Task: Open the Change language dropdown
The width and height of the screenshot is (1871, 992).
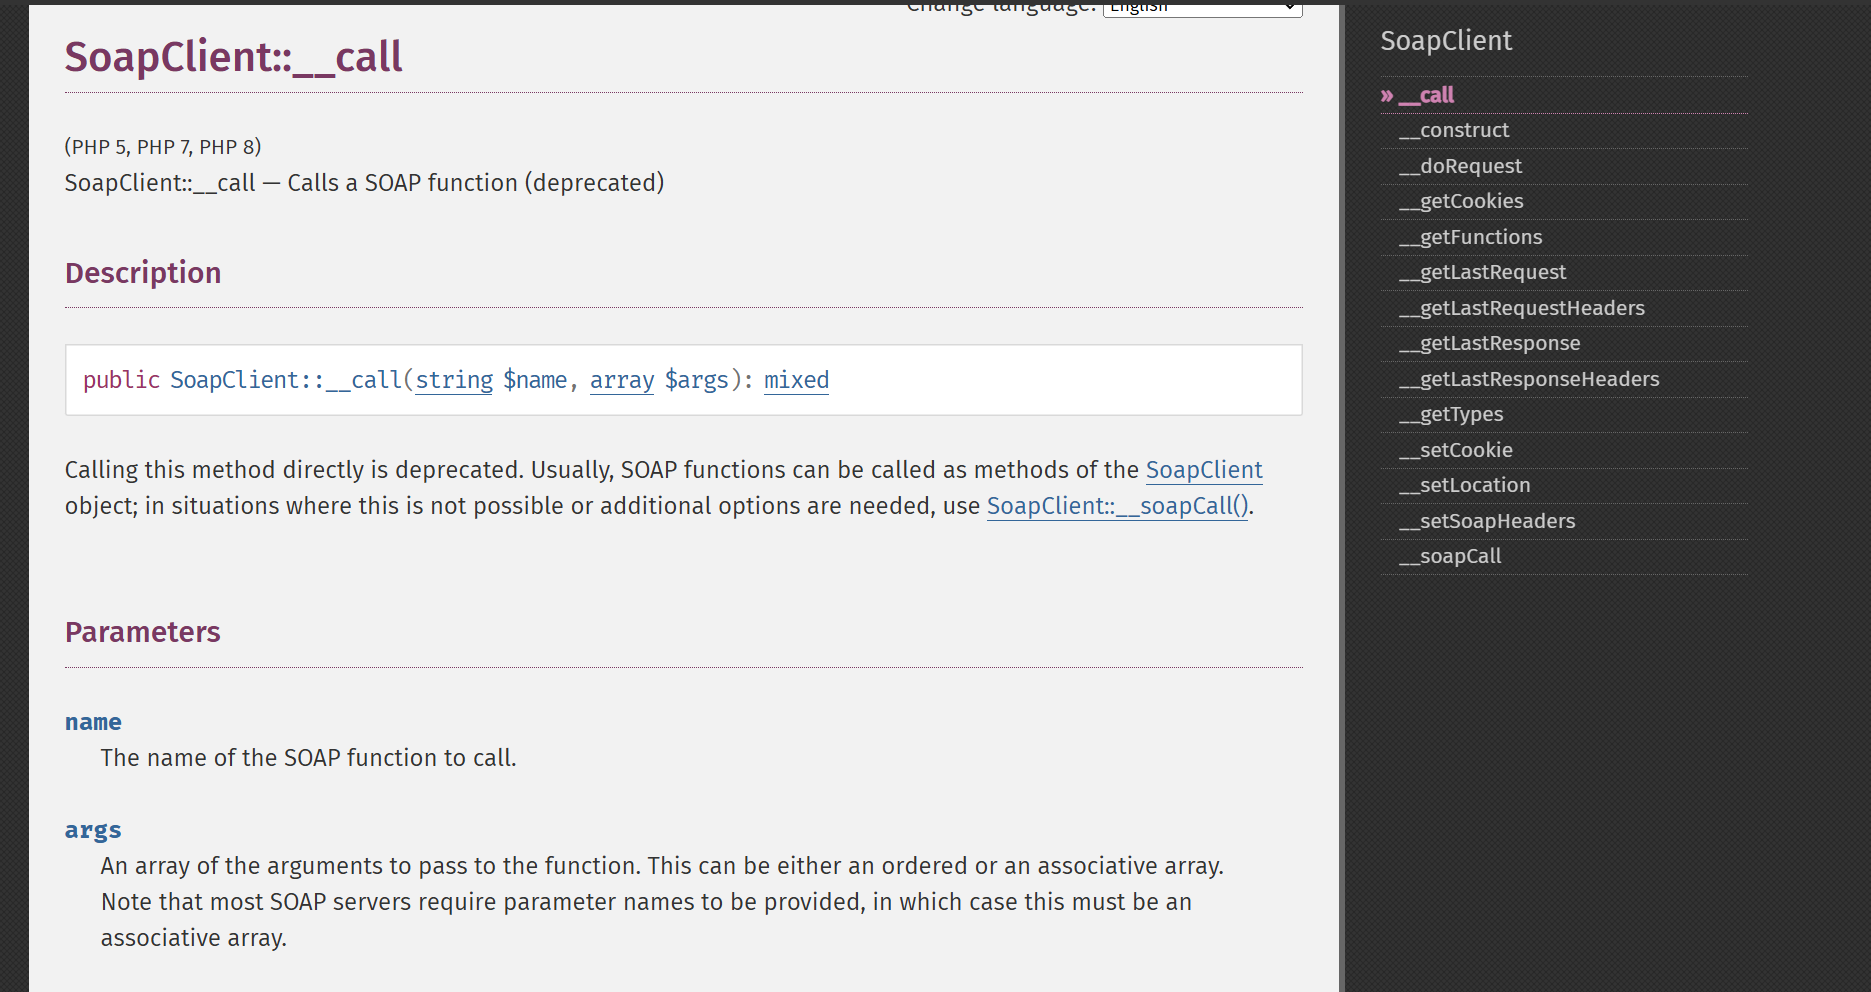Action: coord(1202,9)
